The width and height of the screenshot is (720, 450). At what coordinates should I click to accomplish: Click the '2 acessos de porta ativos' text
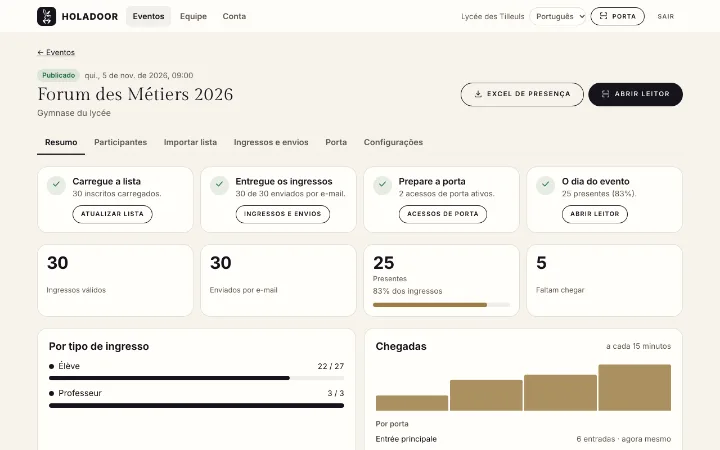(447, 194)
